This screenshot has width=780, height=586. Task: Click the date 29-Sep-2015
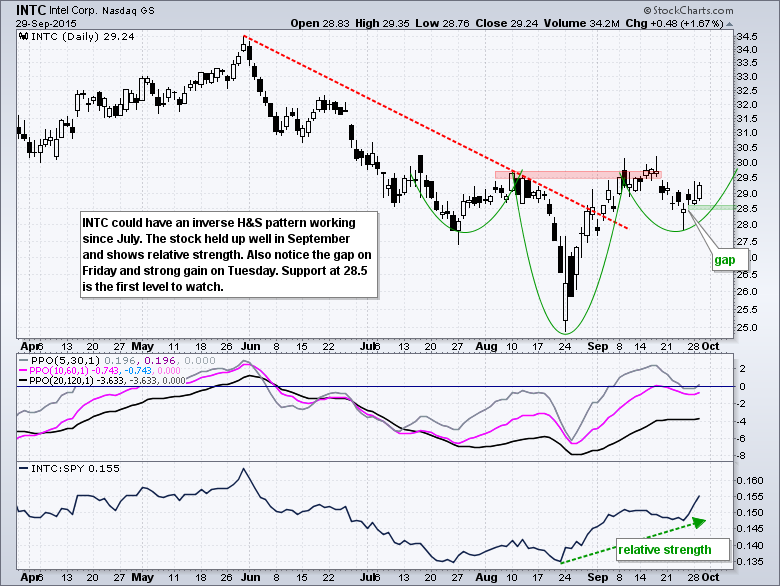(x=46, y=23)
